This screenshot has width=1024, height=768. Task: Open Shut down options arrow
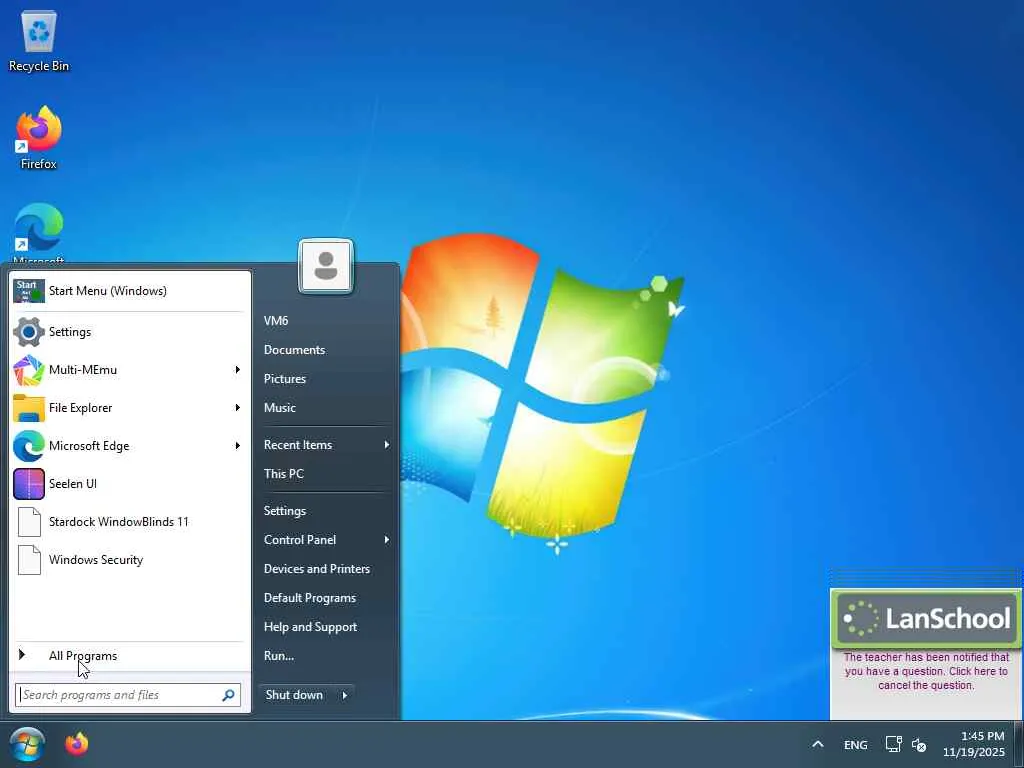click(345, 695)
